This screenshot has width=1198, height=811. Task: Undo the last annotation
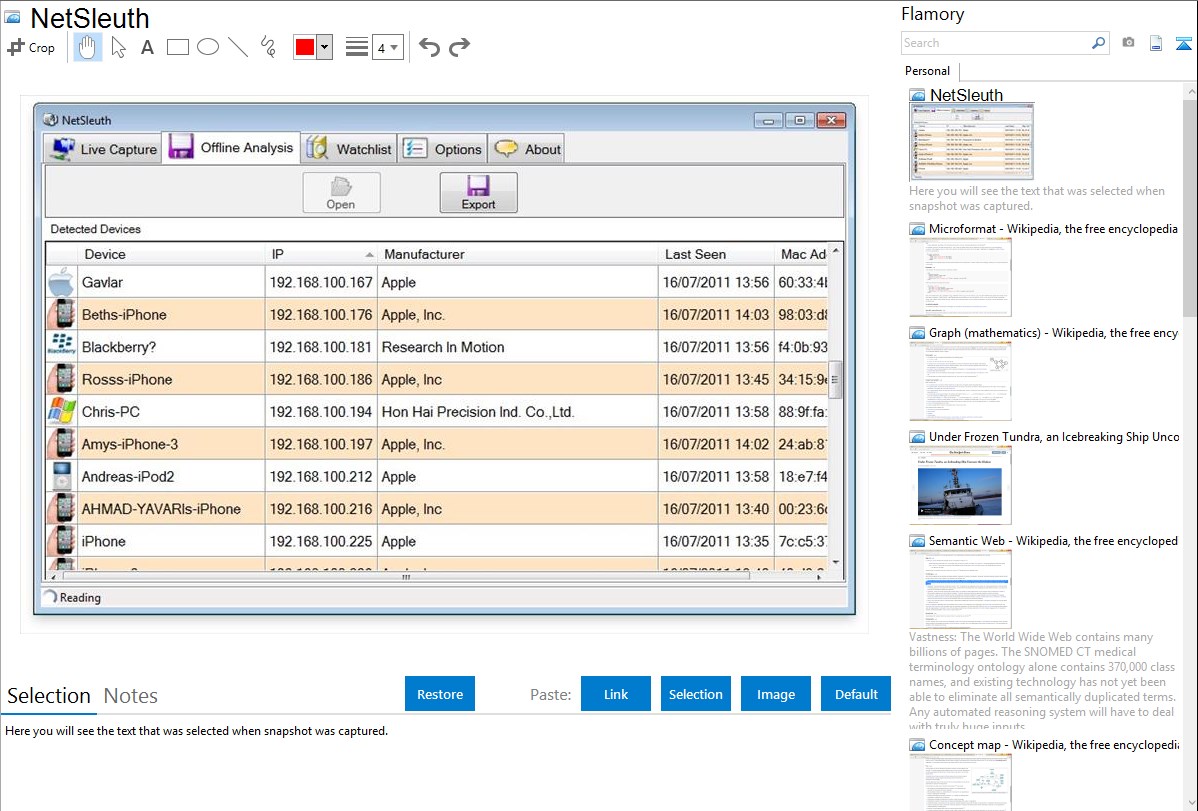[x=429, y=47]
